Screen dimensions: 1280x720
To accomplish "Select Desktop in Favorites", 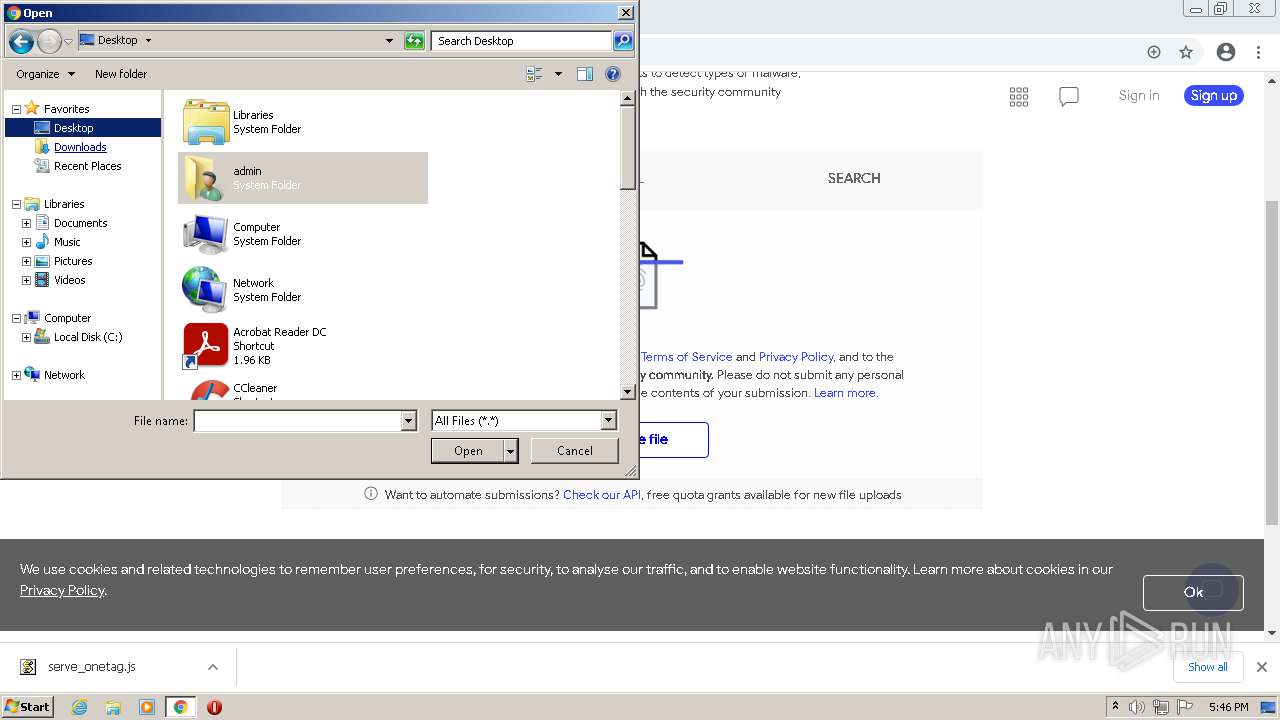I will [83, 128].
